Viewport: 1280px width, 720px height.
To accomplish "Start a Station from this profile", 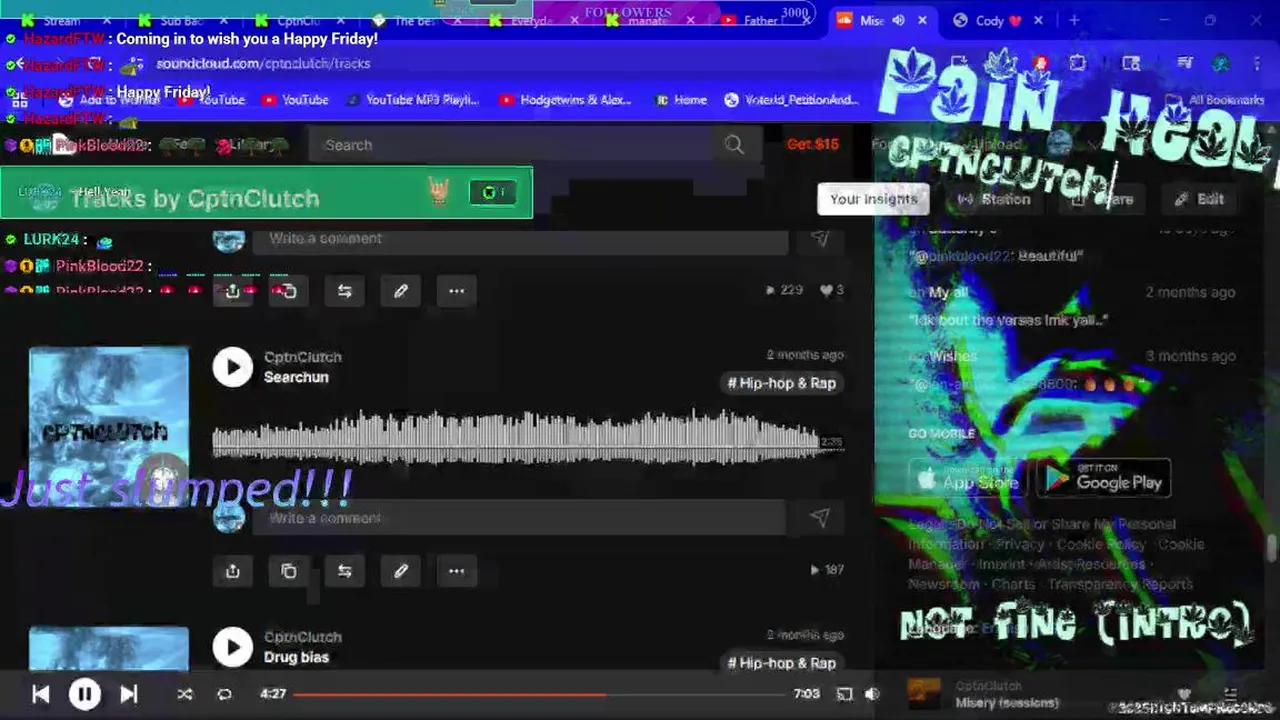I will [993, 199].
